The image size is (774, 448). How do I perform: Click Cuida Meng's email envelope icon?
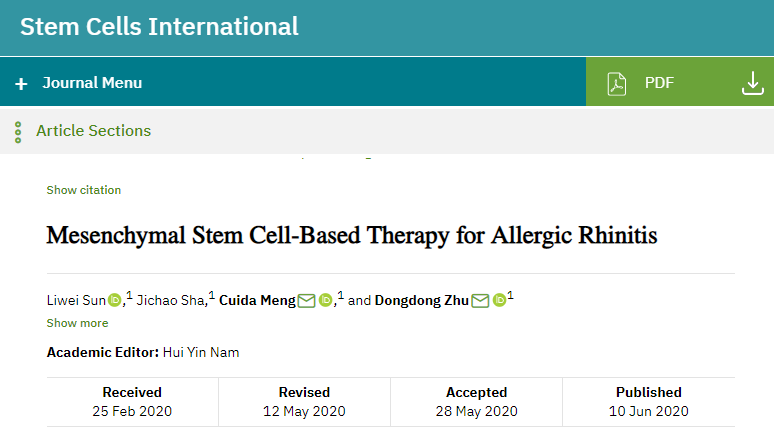point(306,300)
